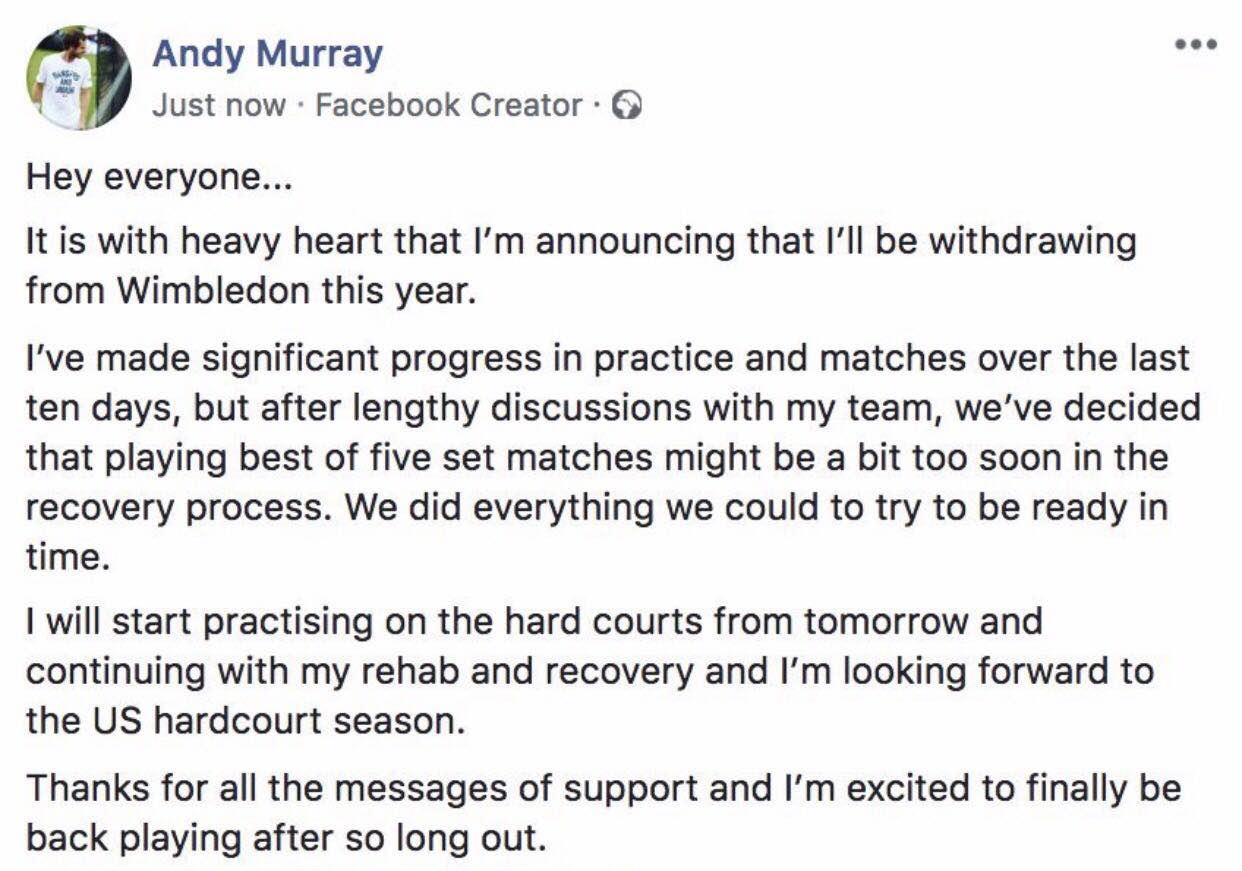Open the "Just now" timestamp link
The width and height of the screenshot is (1242, 871).
click(217, 105)
